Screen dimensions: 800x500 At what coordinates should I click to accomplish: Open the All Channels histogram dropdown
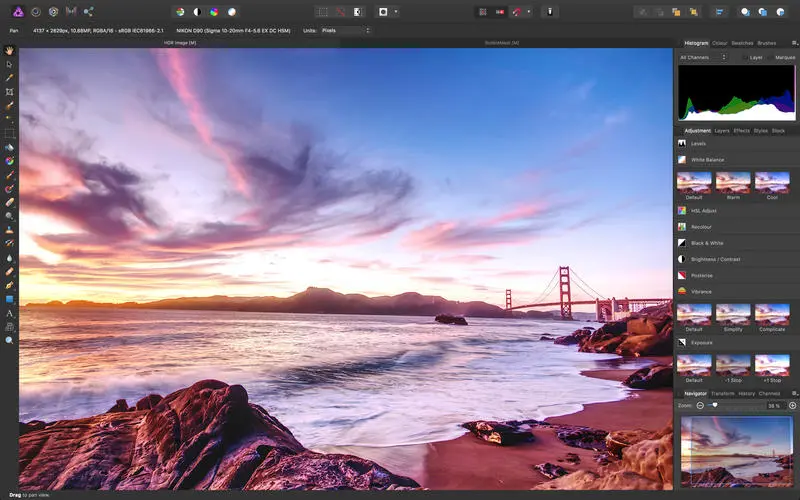point(703,57)
